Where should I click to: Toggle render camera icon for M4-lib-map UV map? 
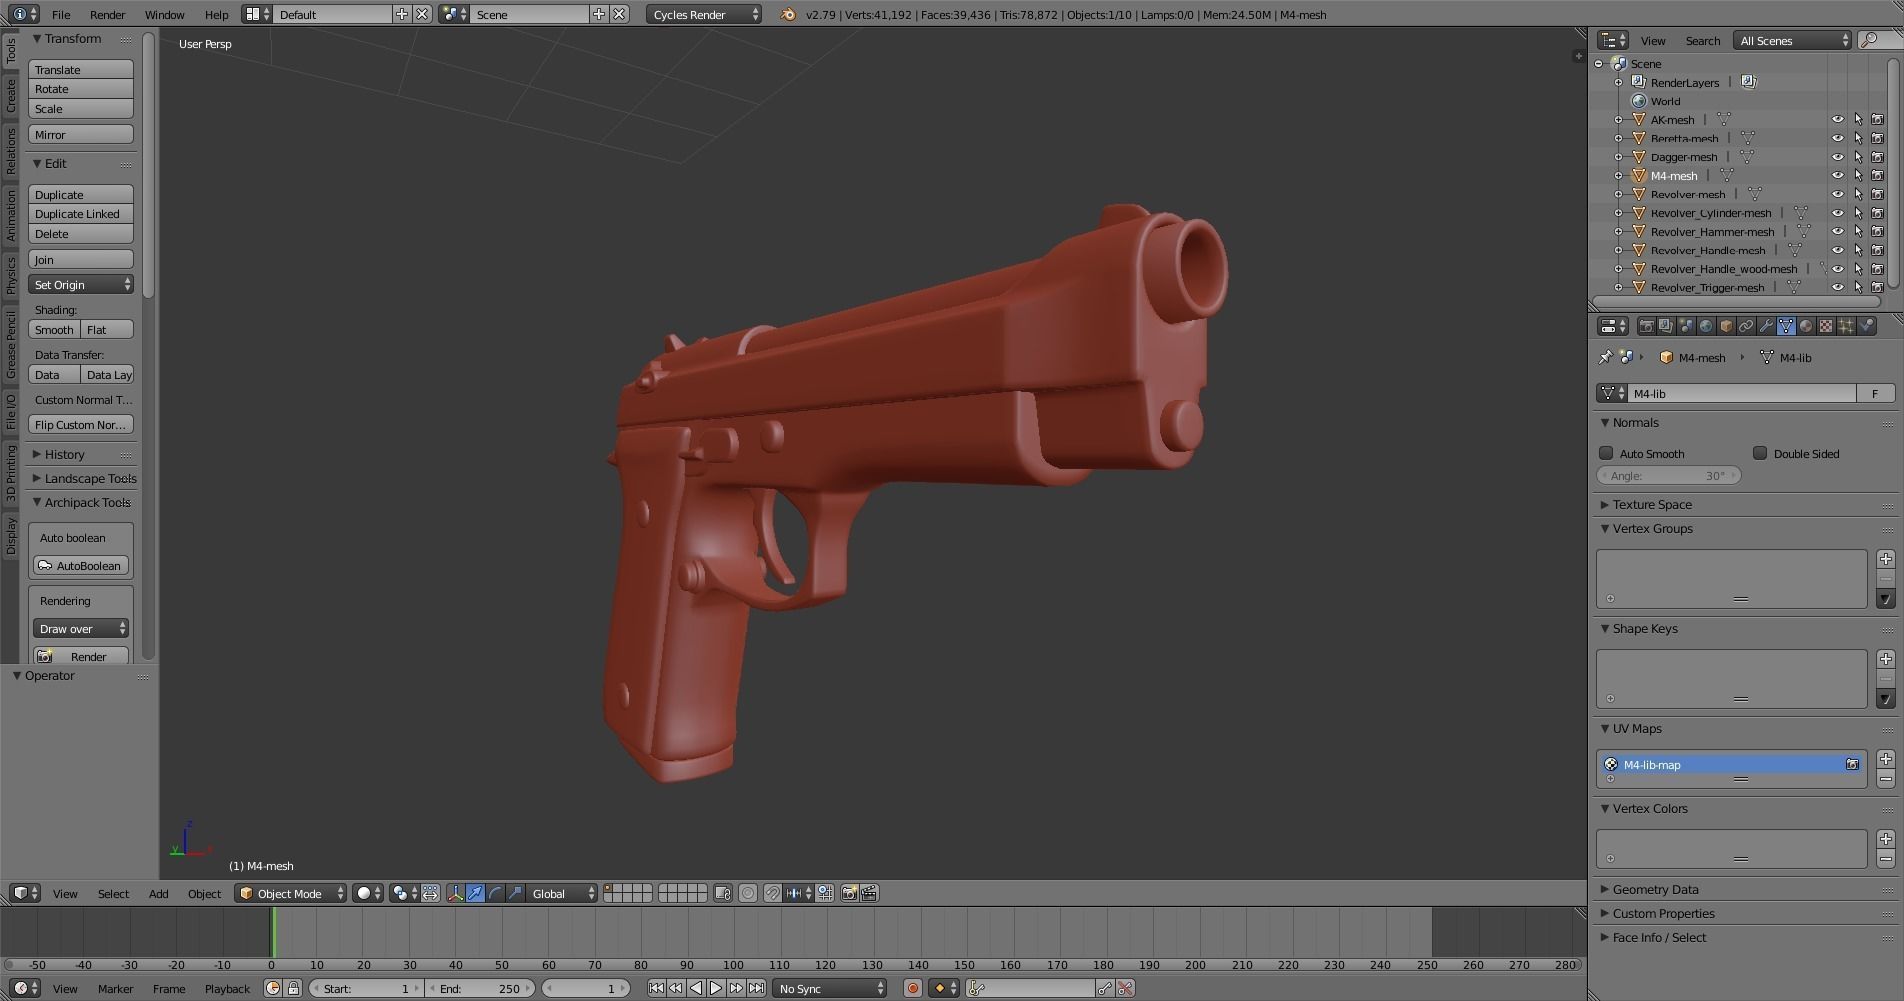pyautogui.click(x=1852, y=764)
